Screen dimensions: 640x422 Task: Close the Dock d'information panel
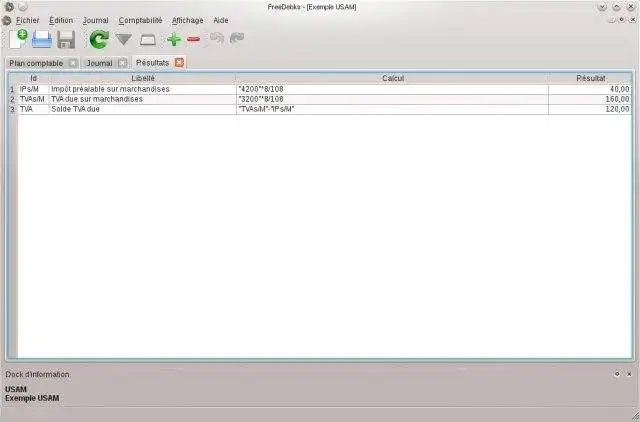[629, 374]
